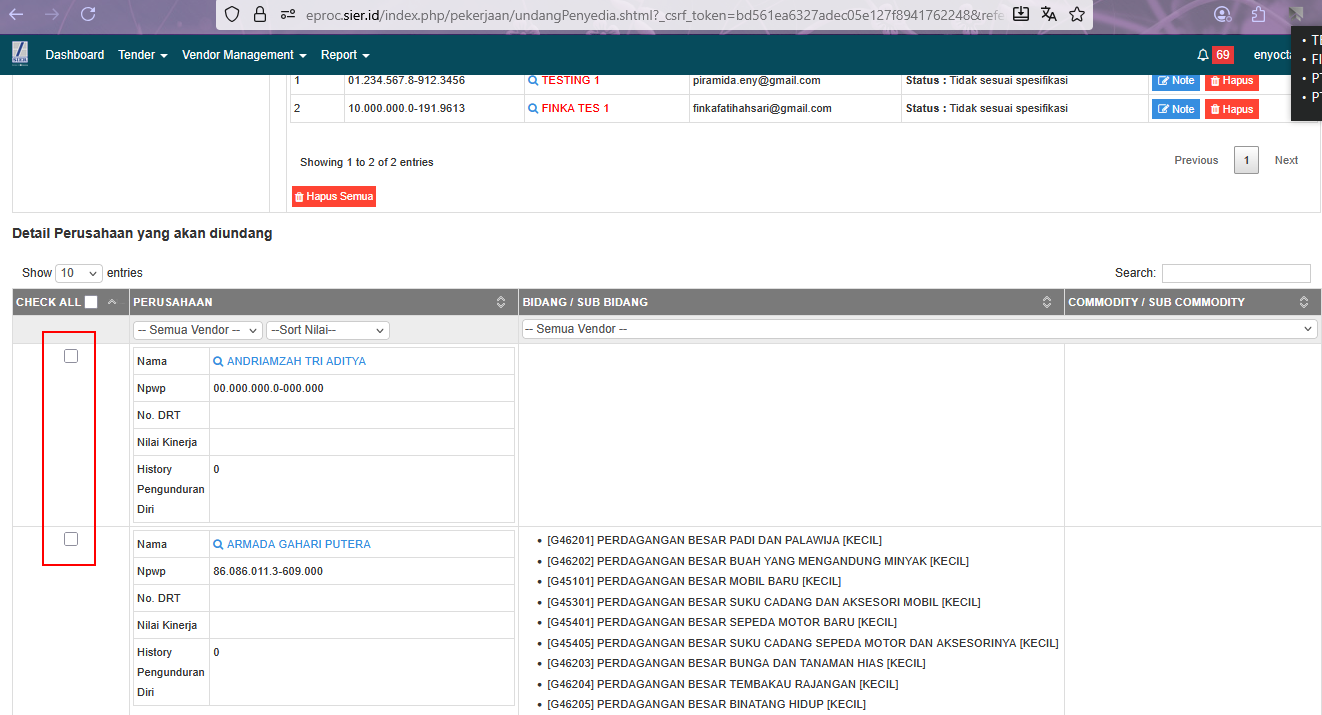This screenshot has width=1322, height=715.
Task: Click the Hapus Semua button
Action: [x=334, y=197]
